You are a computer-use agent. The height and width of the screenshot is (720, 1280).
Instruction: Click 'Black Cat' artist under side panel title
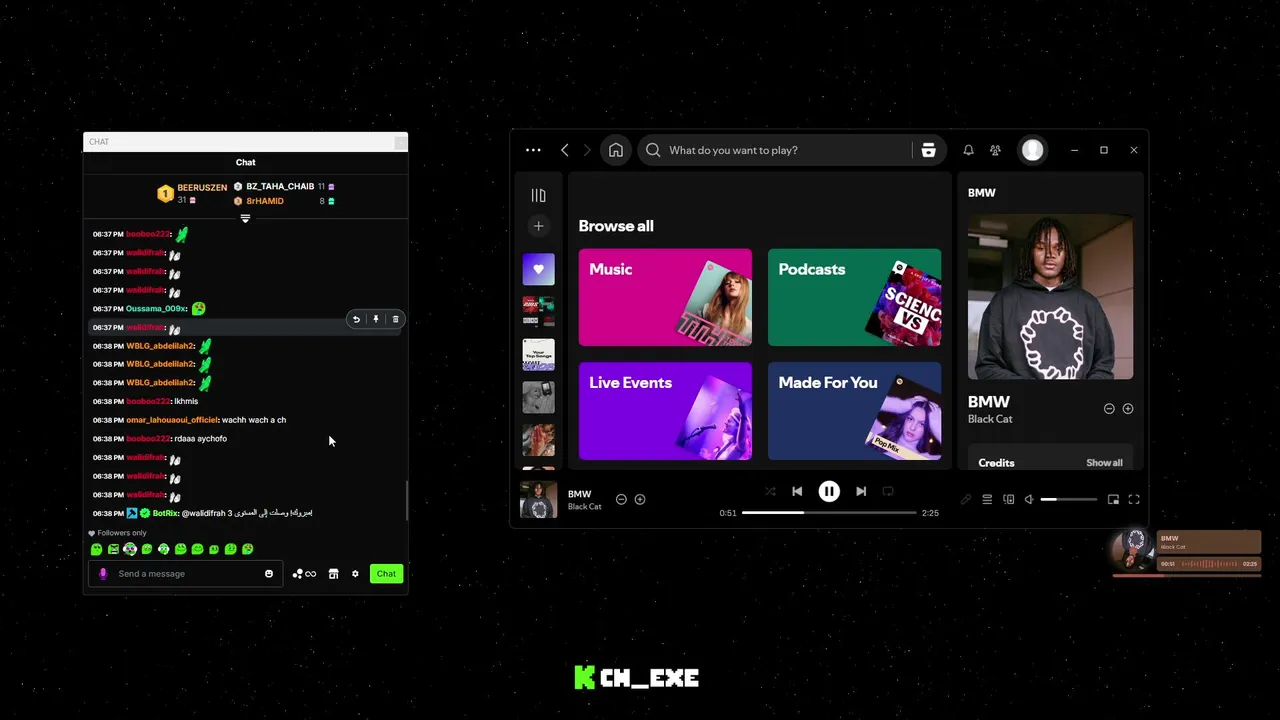click(990, 419)
